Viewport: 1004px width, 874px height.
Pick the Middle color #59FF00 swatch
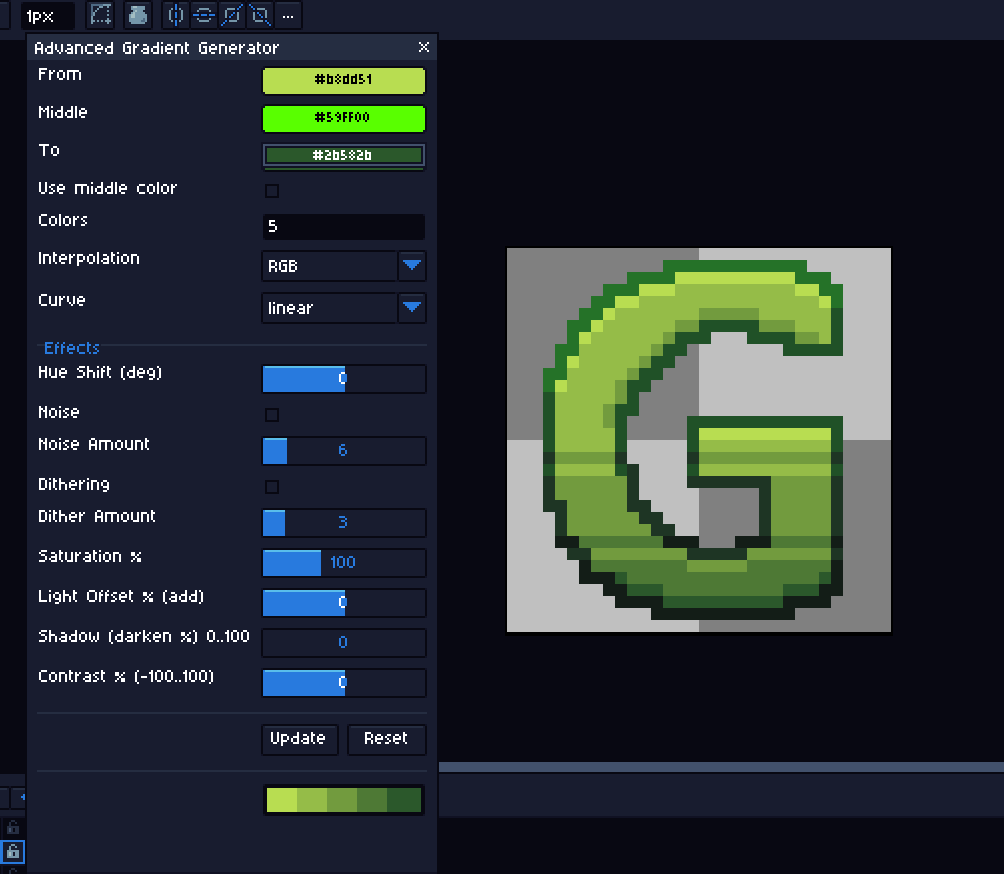(344, 118)
